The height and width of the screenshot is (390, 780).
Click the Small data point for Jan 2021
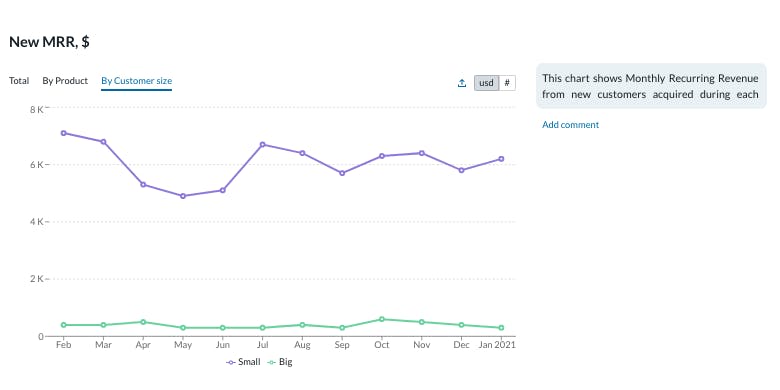click(x=501, y=159)
